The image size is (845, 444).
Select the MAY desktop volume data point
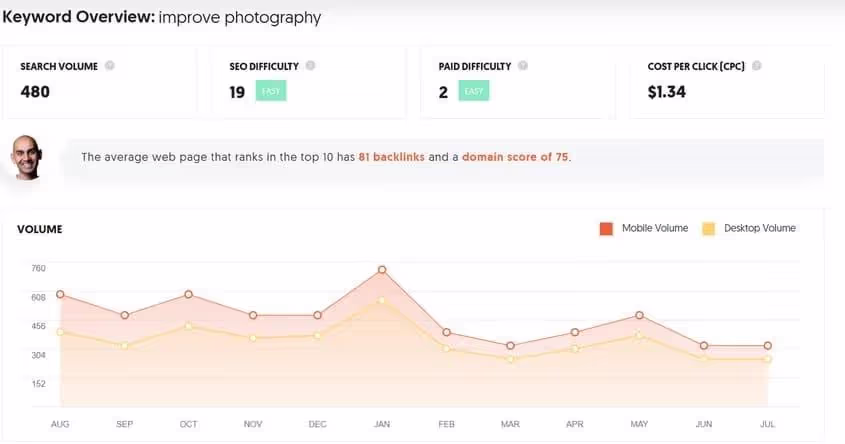(639, 335)
